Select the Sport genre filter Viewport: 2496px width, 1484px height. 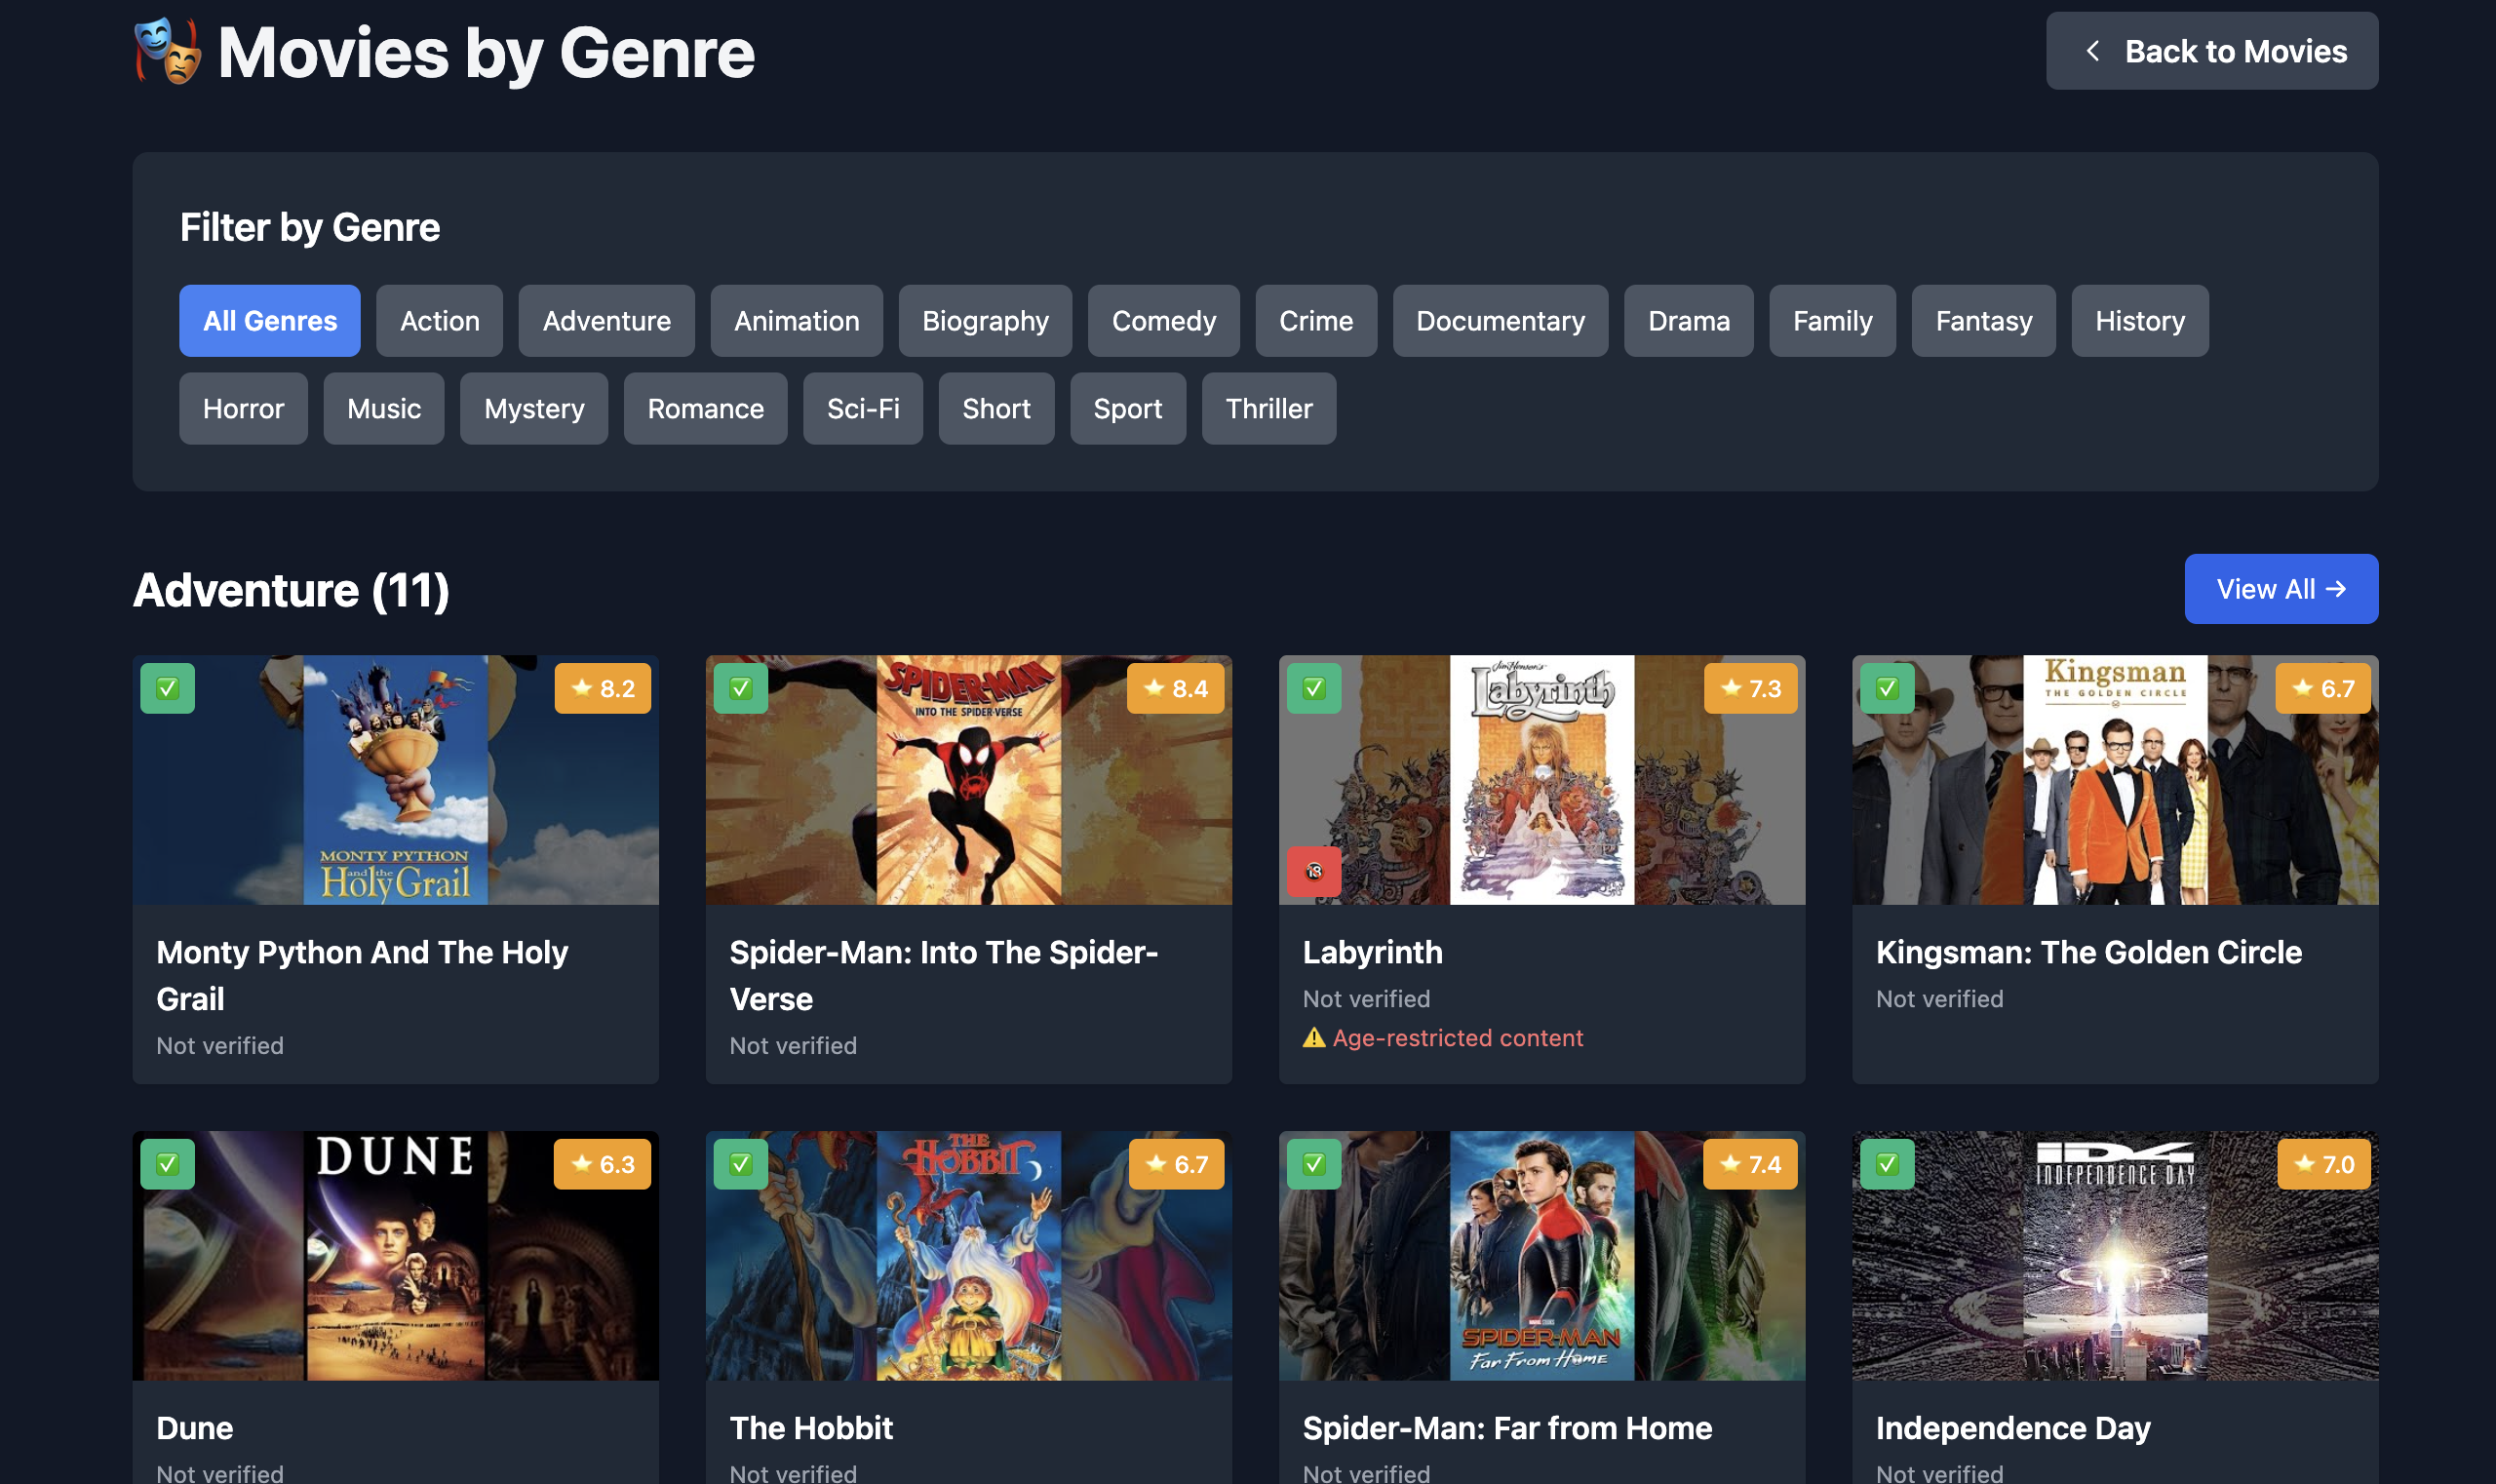[x=1128, y=409]
